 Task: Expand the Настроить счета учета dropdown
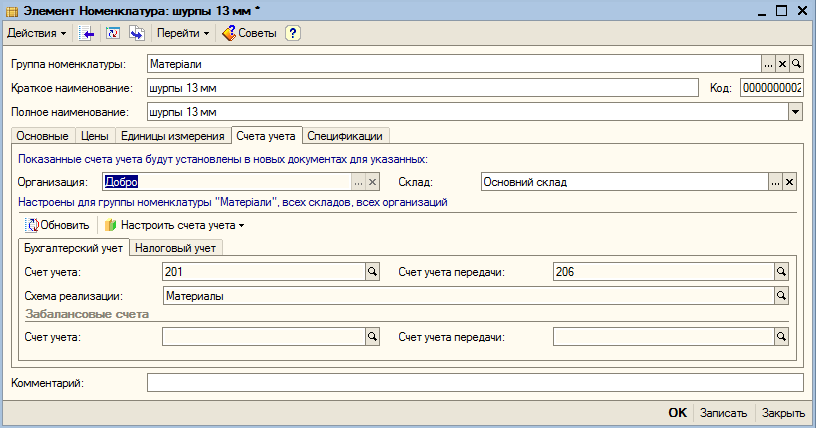[174, 225]
